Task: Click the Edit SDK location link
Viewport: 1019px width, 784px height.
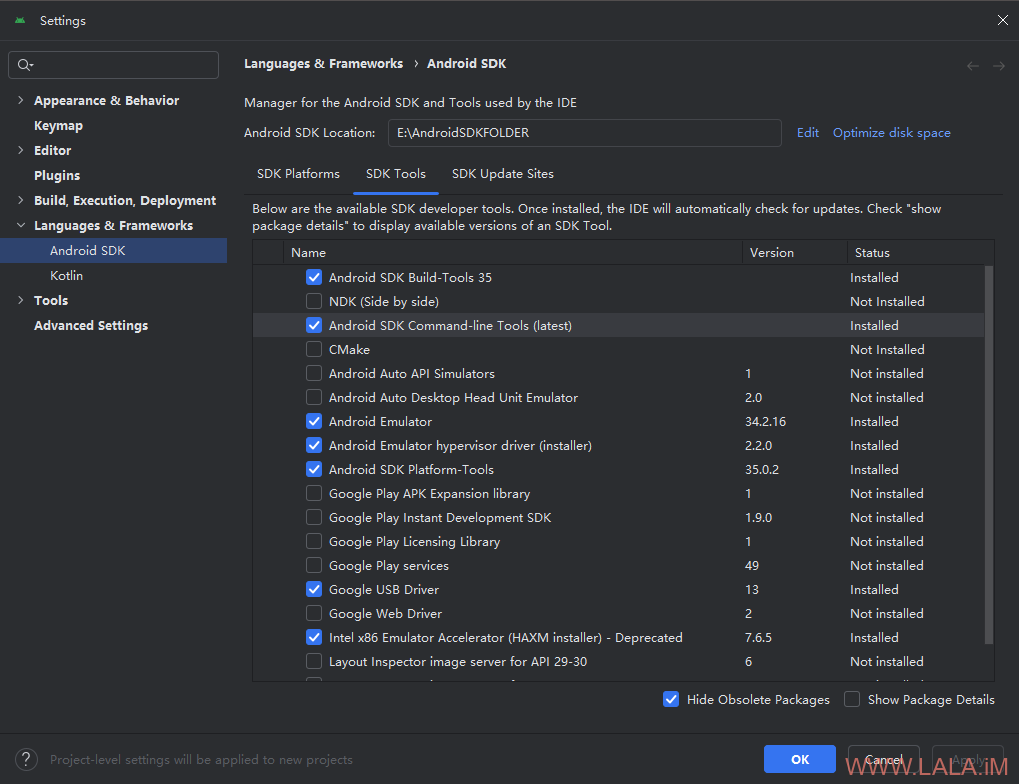Action: tap(807, 132)
